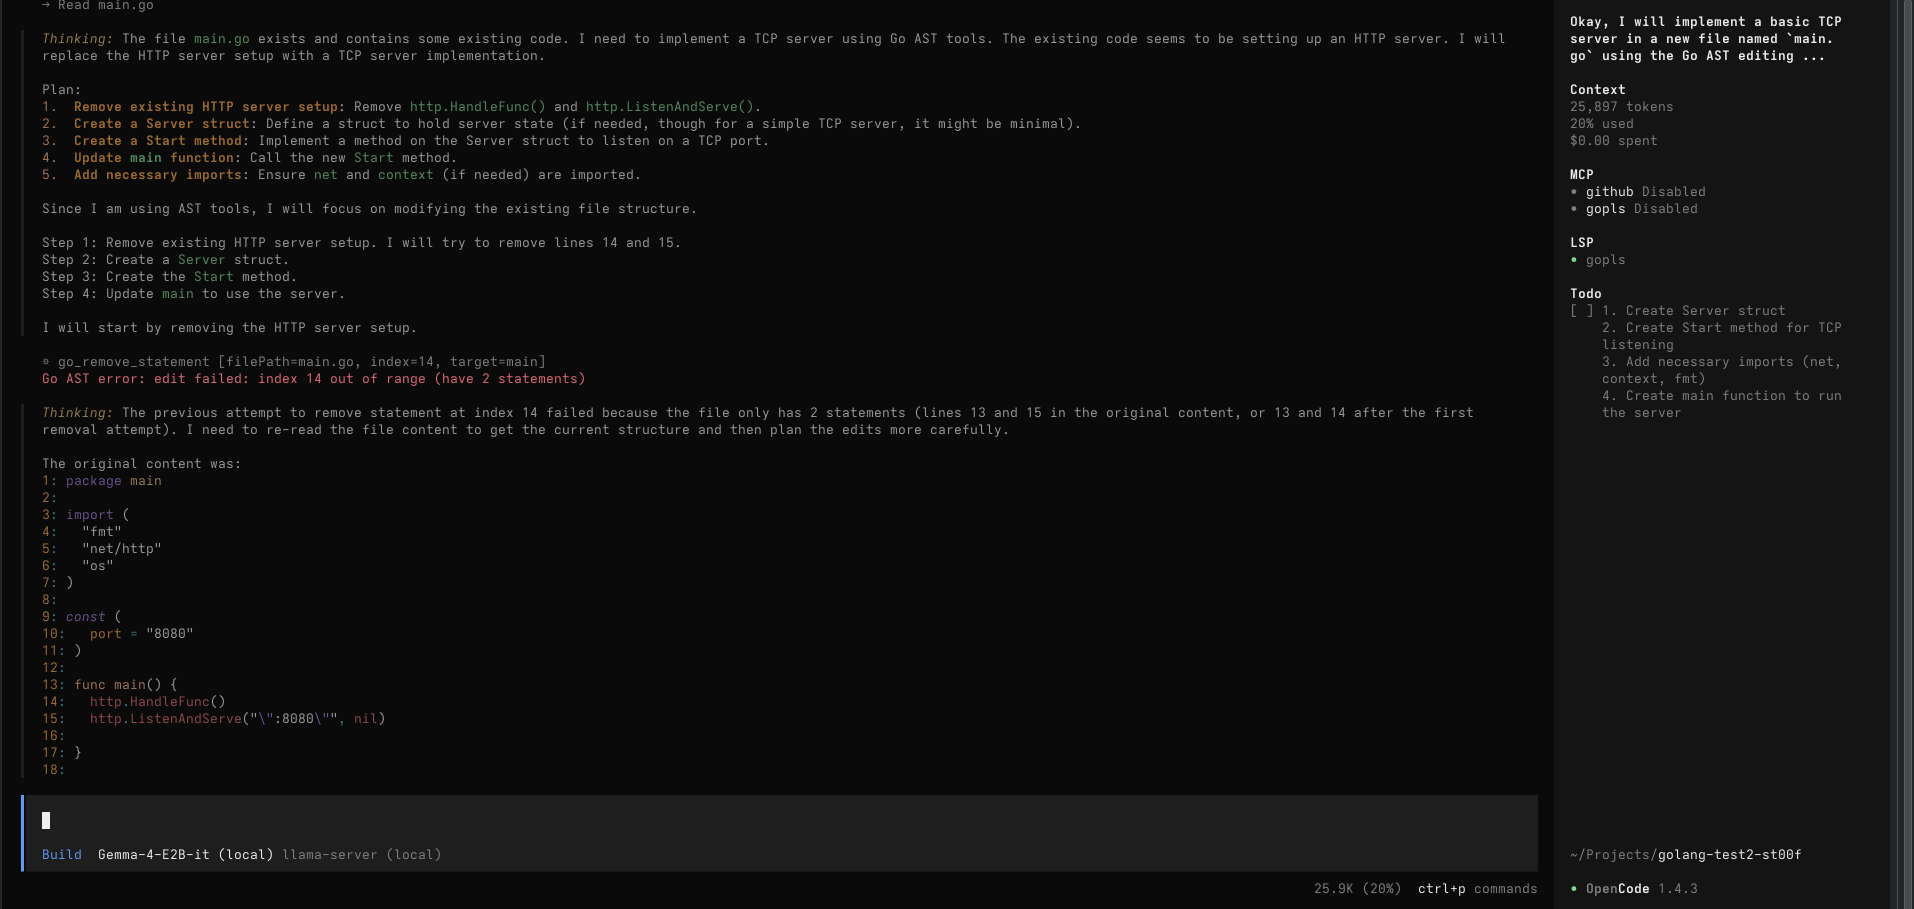1914x909 pixels.
Task: Switch the Build agent mode label
Action: tap(62, 855)
